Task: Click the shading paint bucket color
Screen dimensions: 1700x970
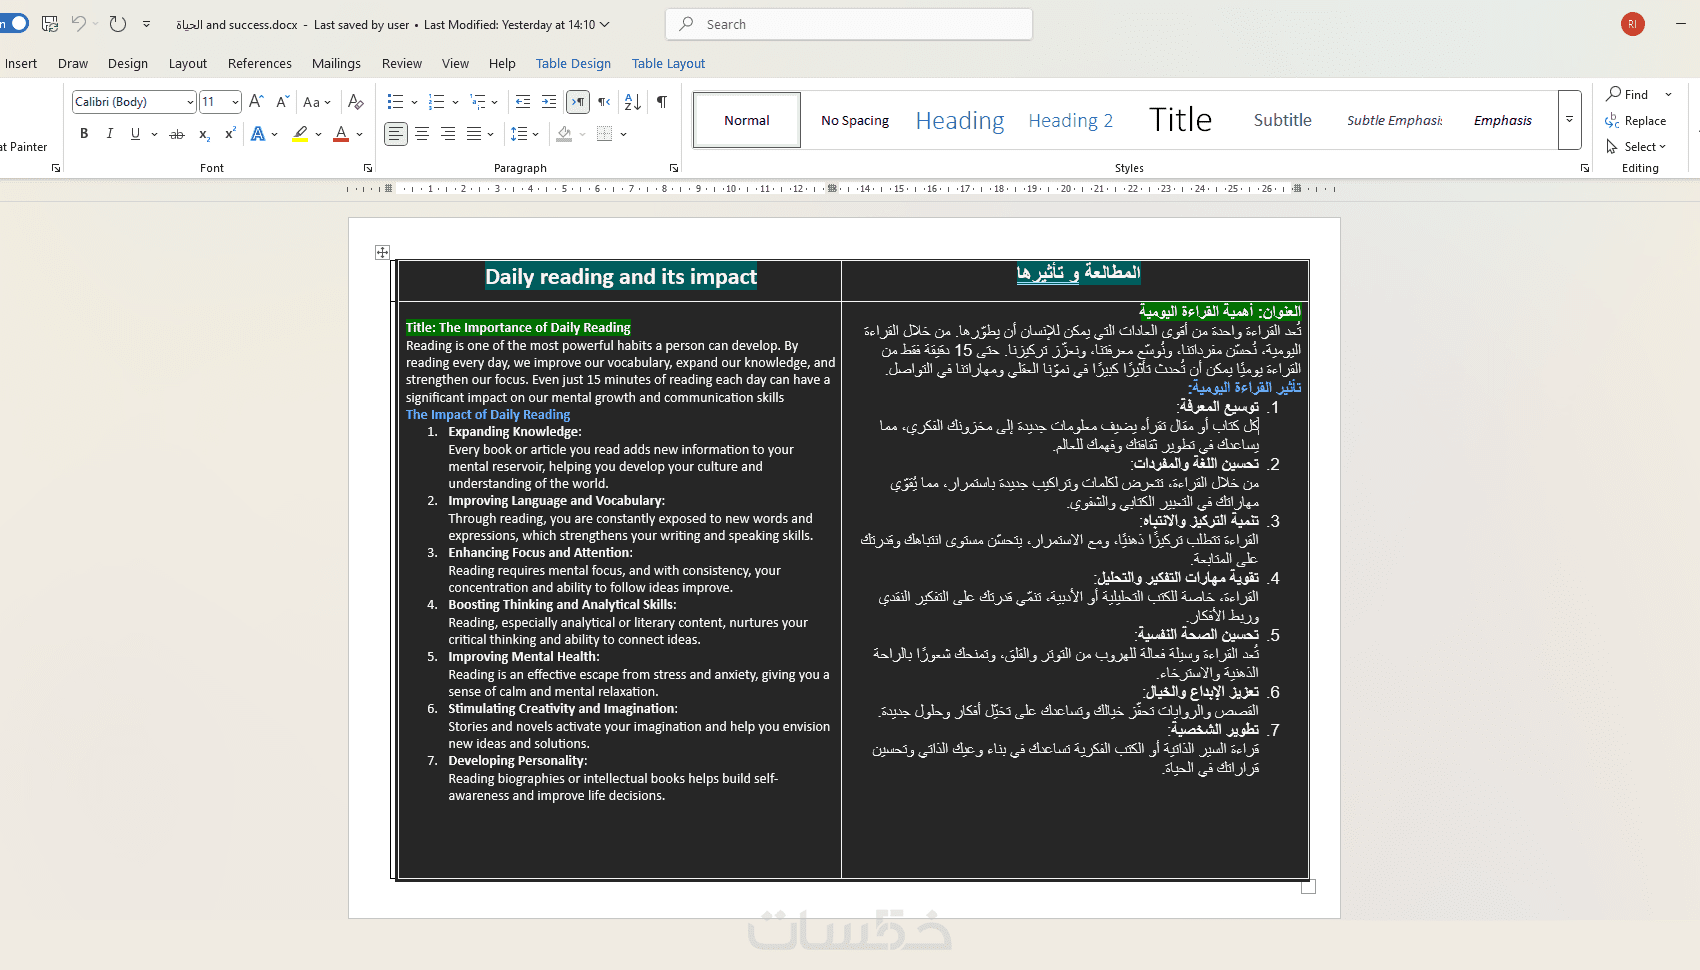Action: 564,134
